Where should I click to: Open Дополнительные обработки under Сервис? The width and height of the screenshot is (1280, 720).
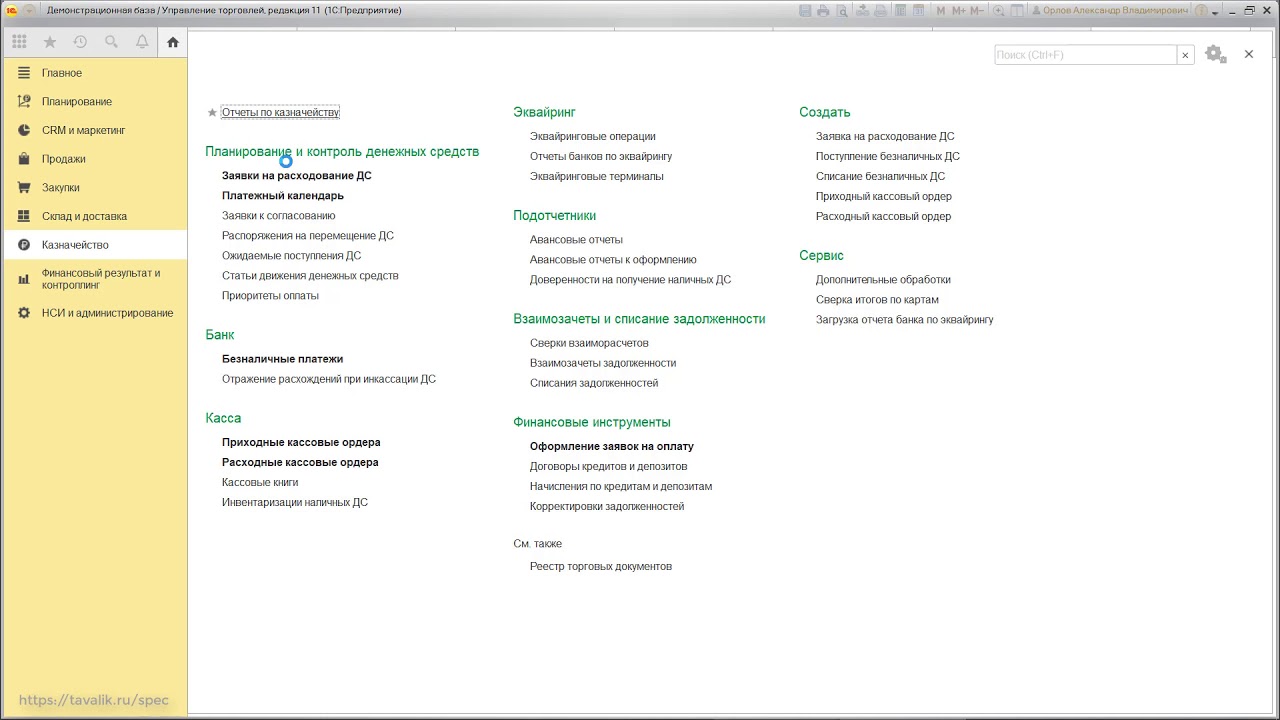(883, 280)
